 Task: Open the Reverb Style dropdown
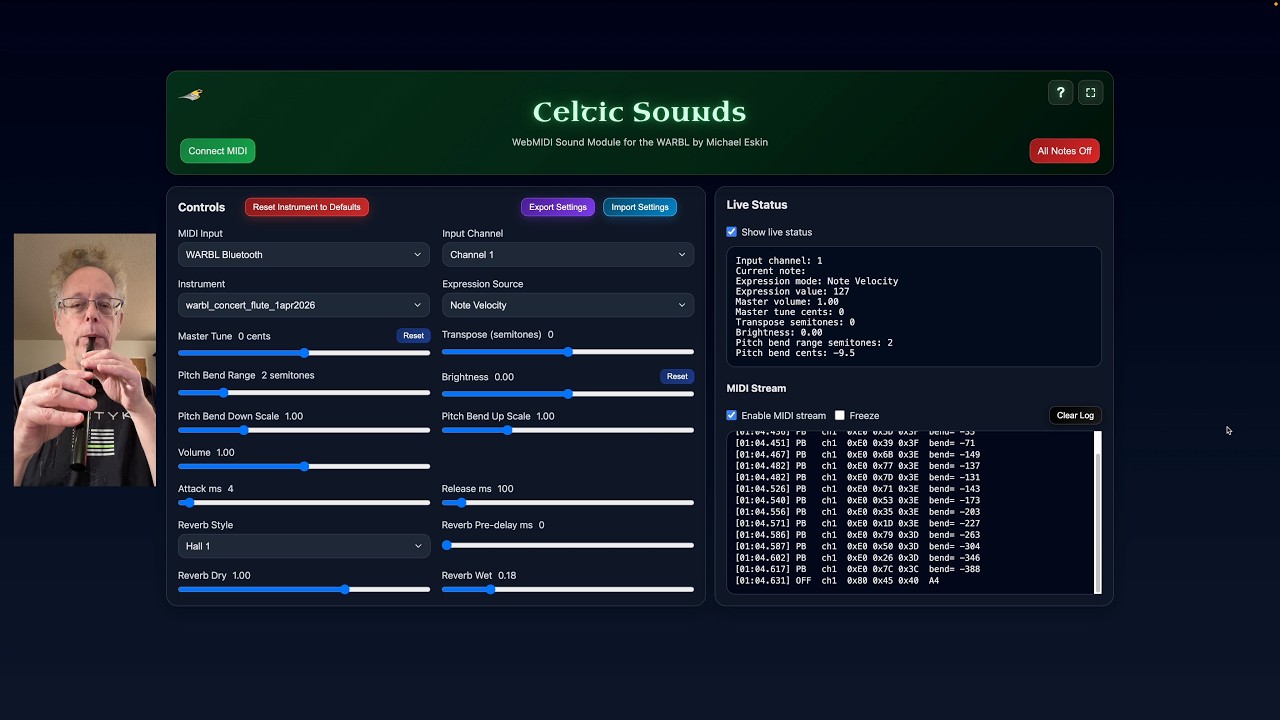[x=303, y=546]
